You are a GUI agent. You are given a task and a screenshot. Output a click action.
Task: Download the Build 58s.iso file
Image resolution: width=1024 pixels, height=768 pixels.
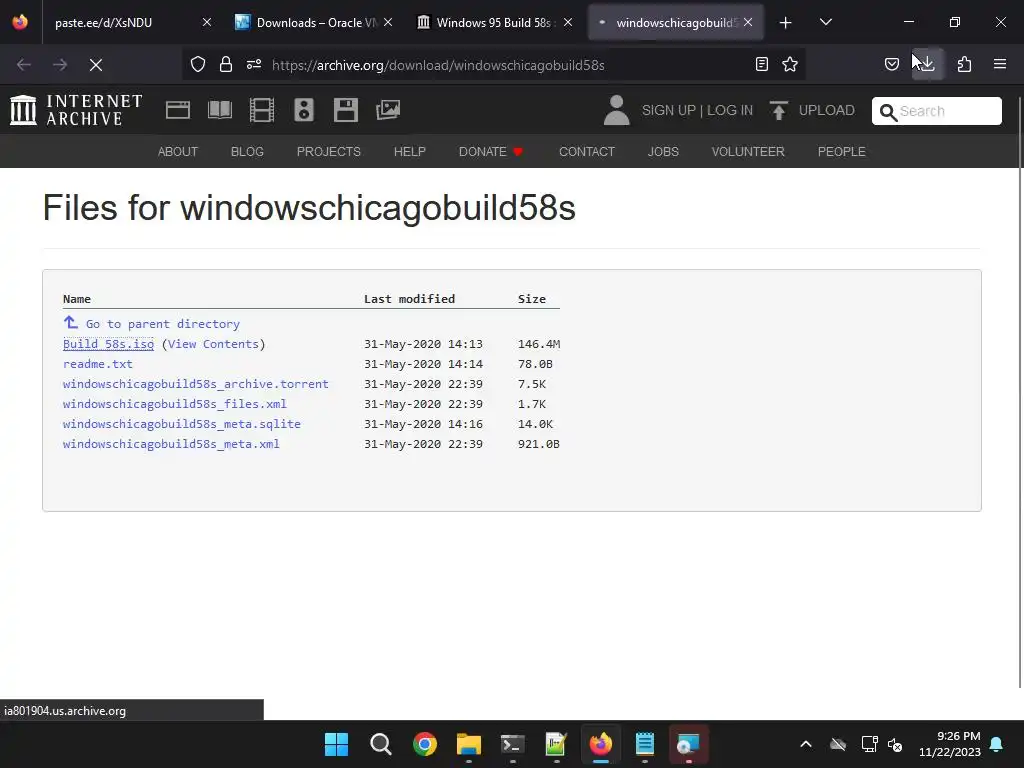pos(108,344)
